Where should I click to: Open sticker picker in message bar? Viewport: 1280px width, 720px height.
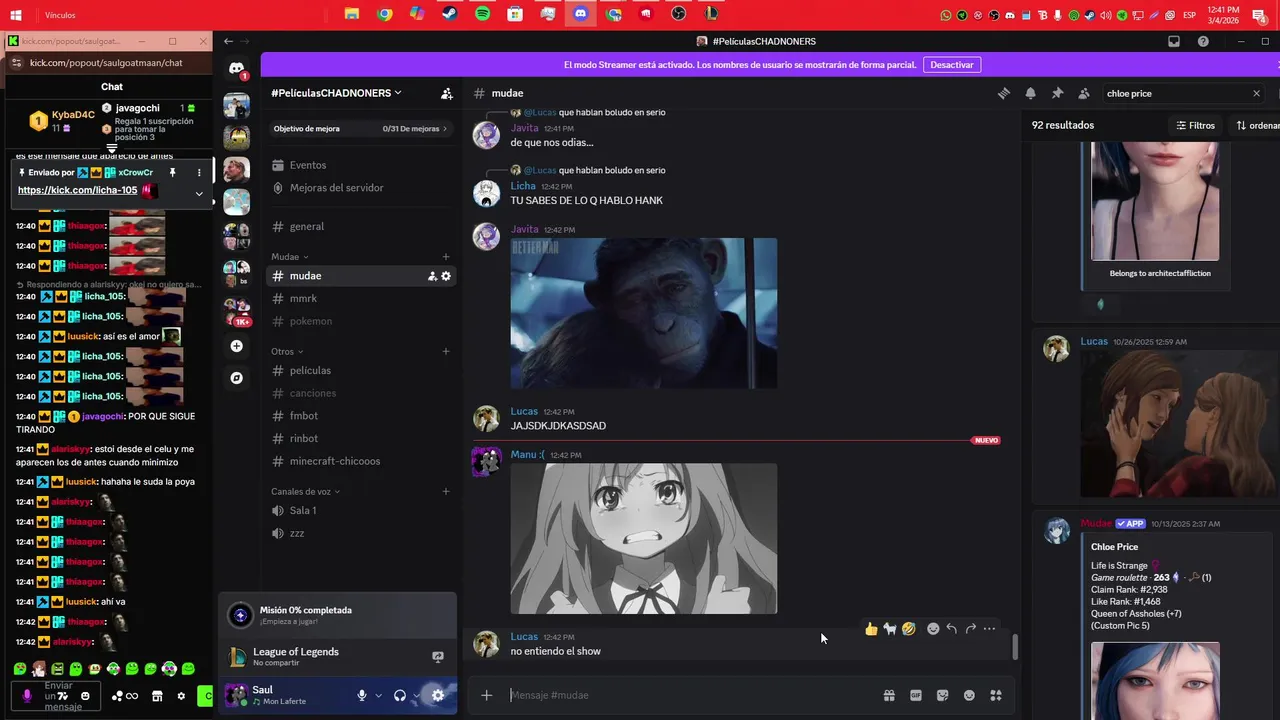coord(942,695)
